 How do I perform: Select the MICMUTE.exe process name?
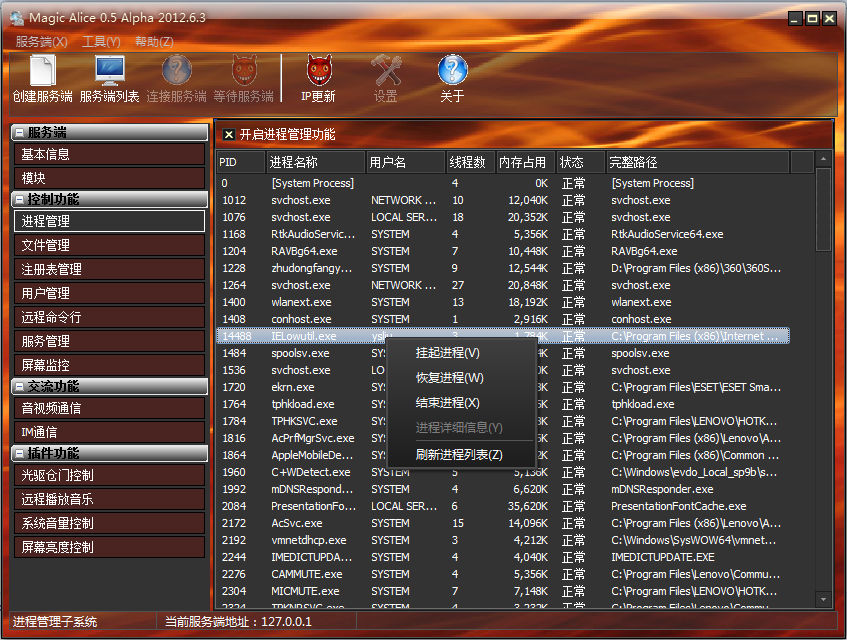pyautogui.click(x=305, y=591)
